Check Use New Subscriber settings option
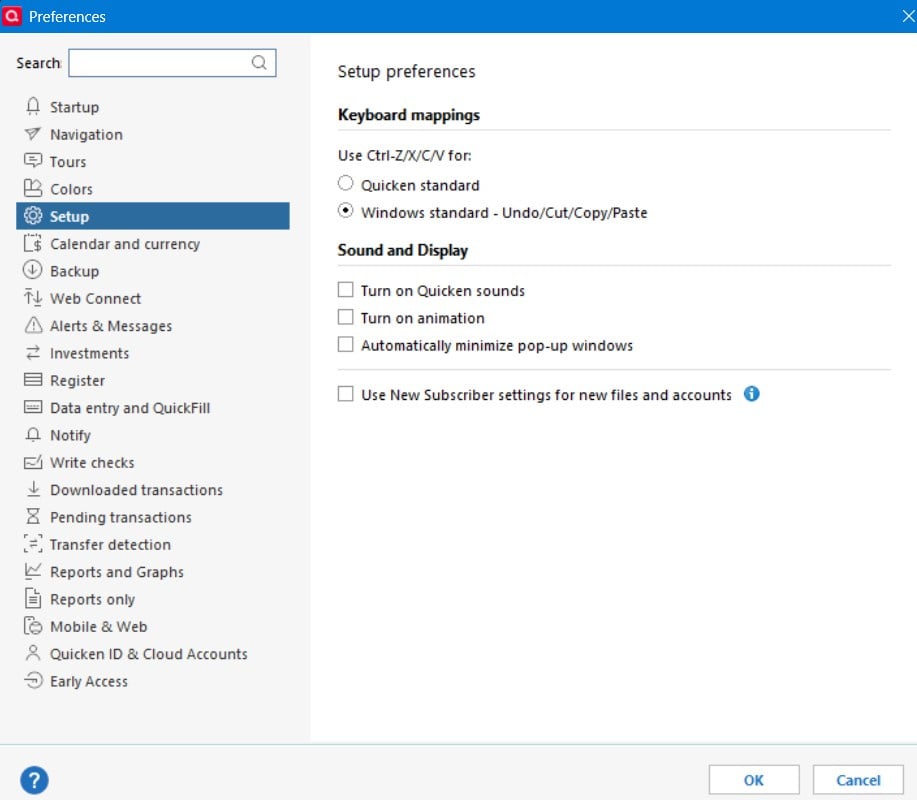The height and width of the screenshot is (800, 917). click(x=346, y=394)
